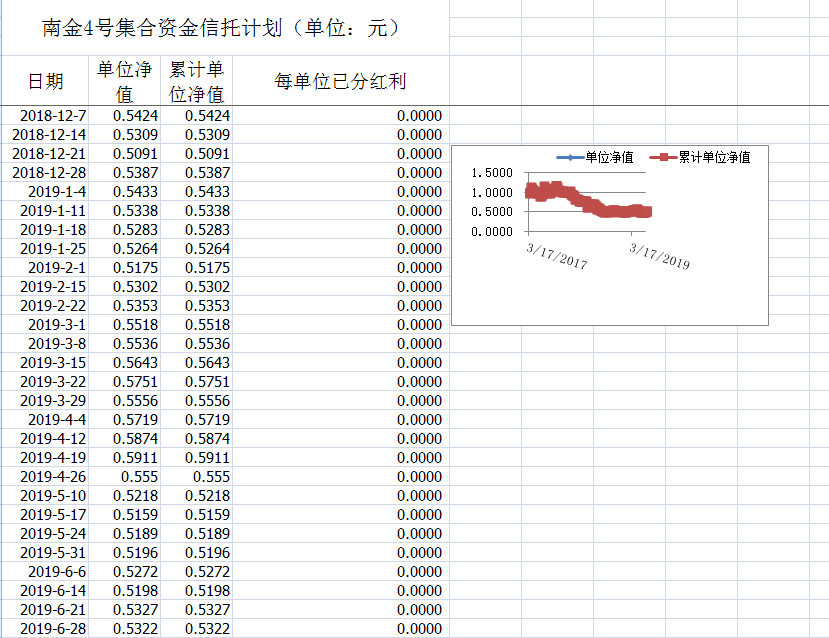The width and height of the screenshot is (829, 638).
Task: Click dividend cell 0.0000 in the 2019-6-21 row
Action: pos(340,610)
